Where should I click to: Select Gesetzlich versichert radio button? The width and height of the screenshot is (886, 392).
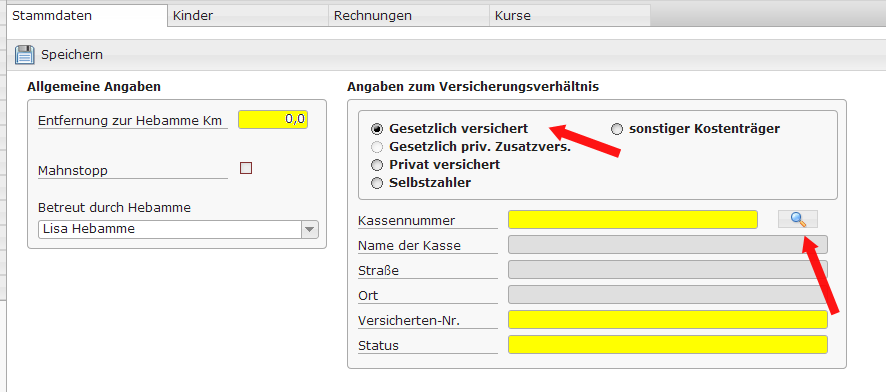pos(376,129)
